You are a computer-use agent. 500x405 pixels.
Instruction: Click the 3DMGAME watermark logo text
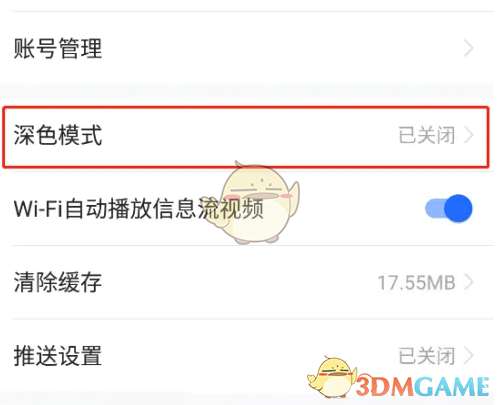click(x=422, y=387)
